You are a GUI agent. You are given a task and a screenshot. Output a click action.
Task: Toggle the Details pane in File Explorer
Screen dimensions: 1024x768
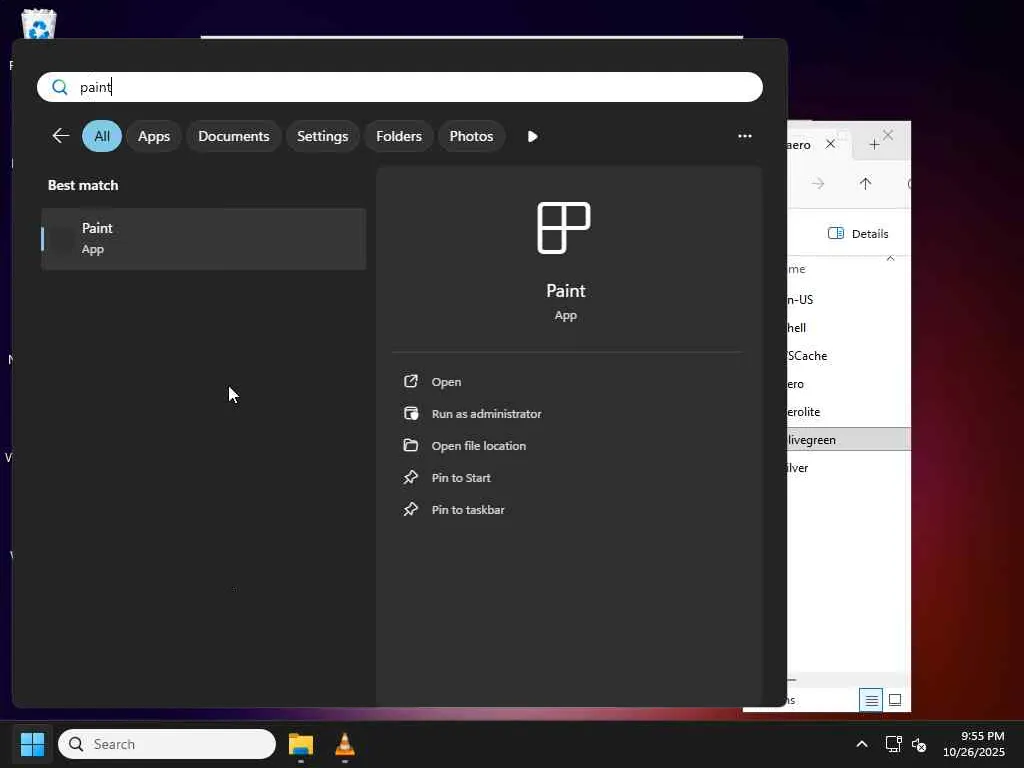click(x=858, y=234)
